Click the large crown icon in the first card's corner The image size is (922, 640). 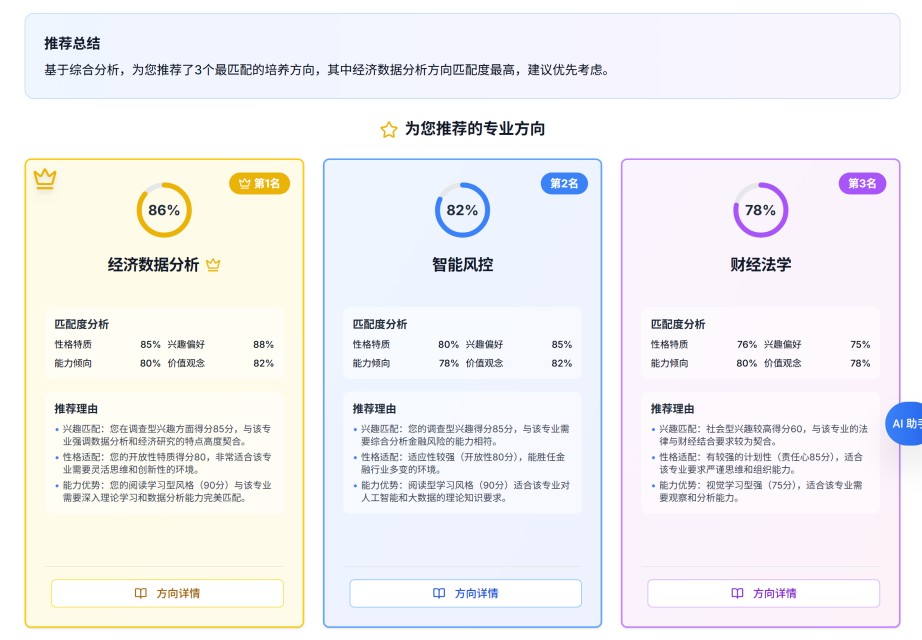(45, 179)
